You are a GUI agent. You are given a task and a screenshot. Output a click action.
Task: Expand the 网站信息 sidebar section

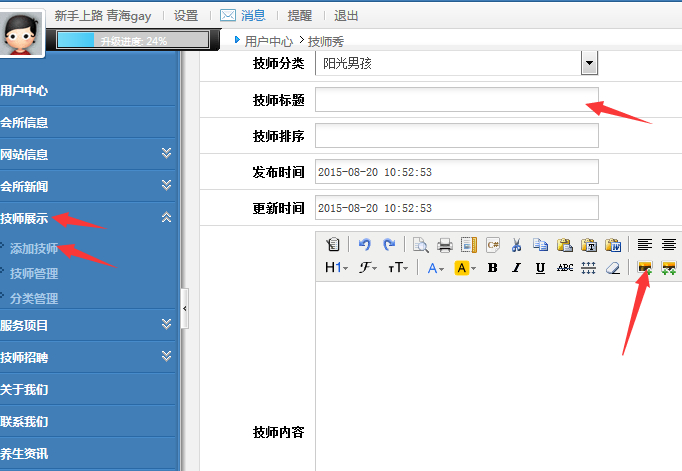coord(166,153)
